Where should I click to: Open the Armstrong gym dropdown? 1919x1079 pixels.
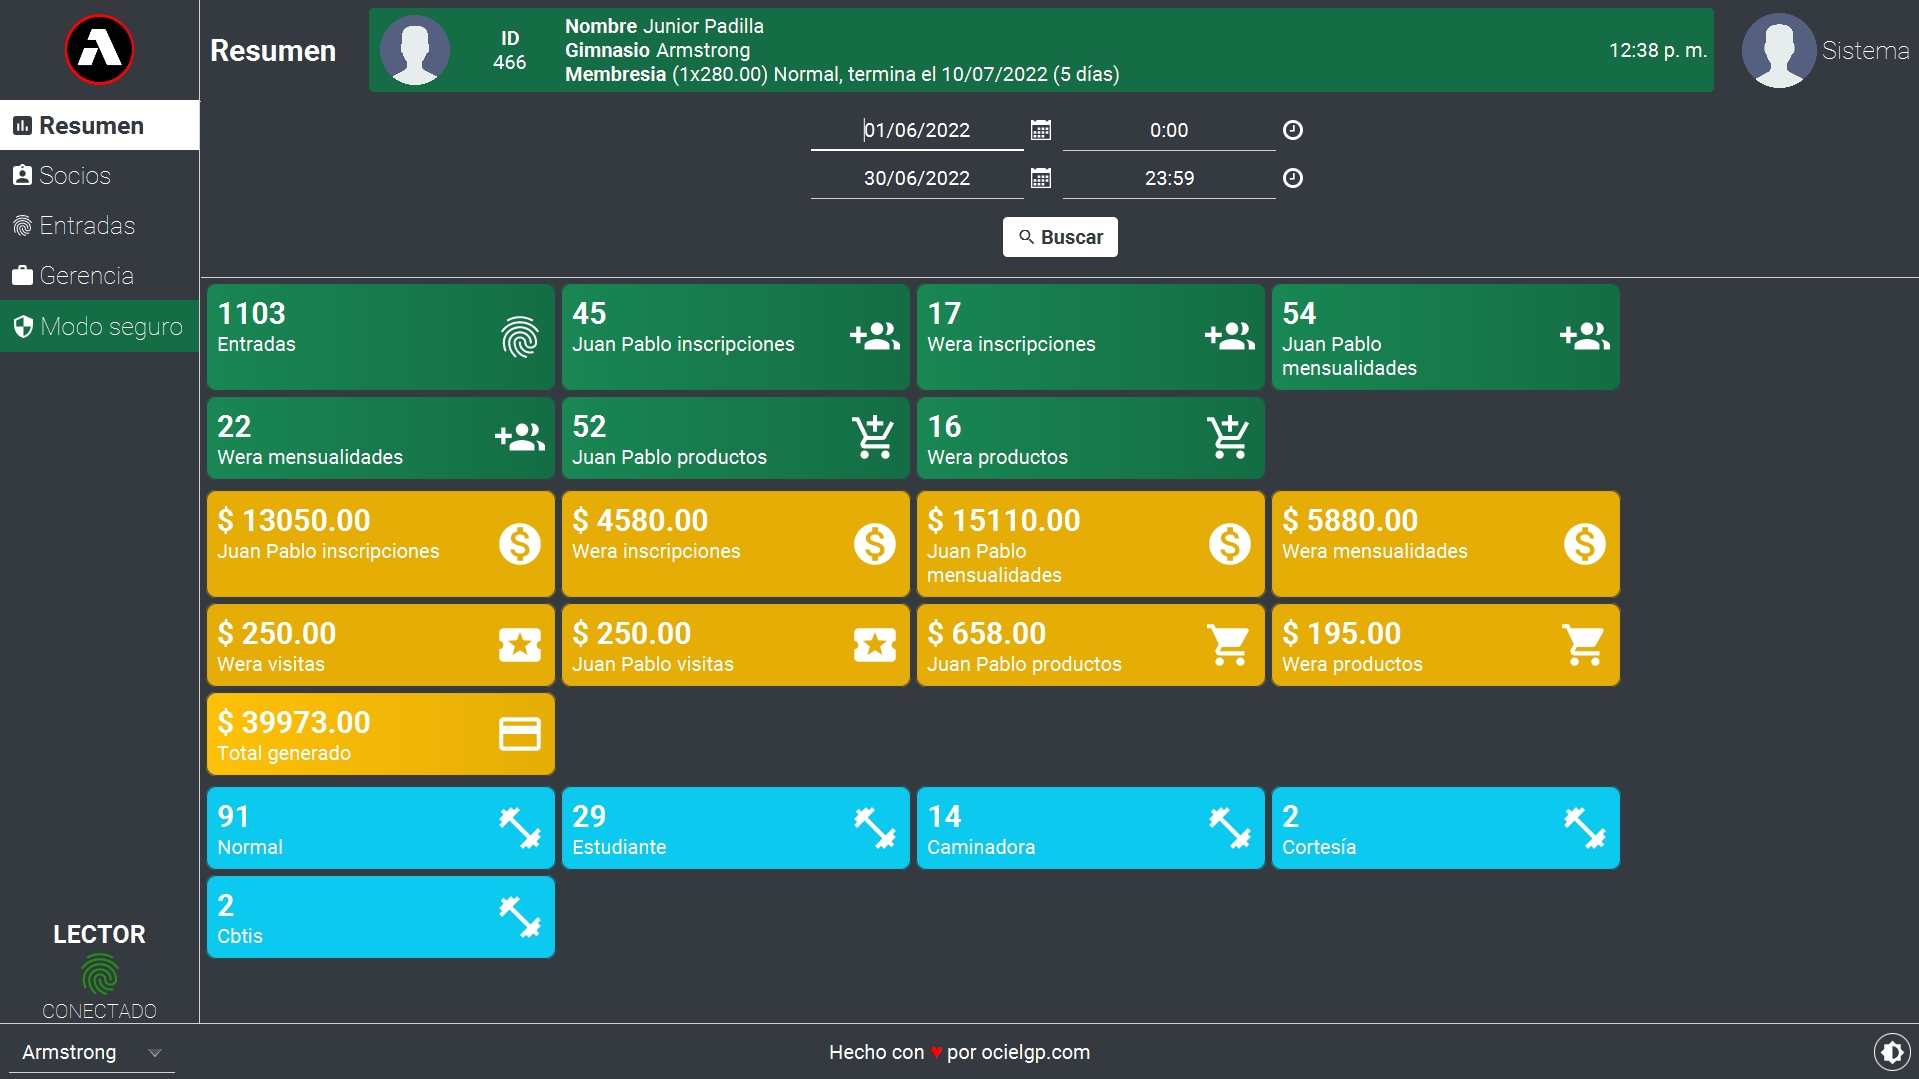coord(91,1052)
